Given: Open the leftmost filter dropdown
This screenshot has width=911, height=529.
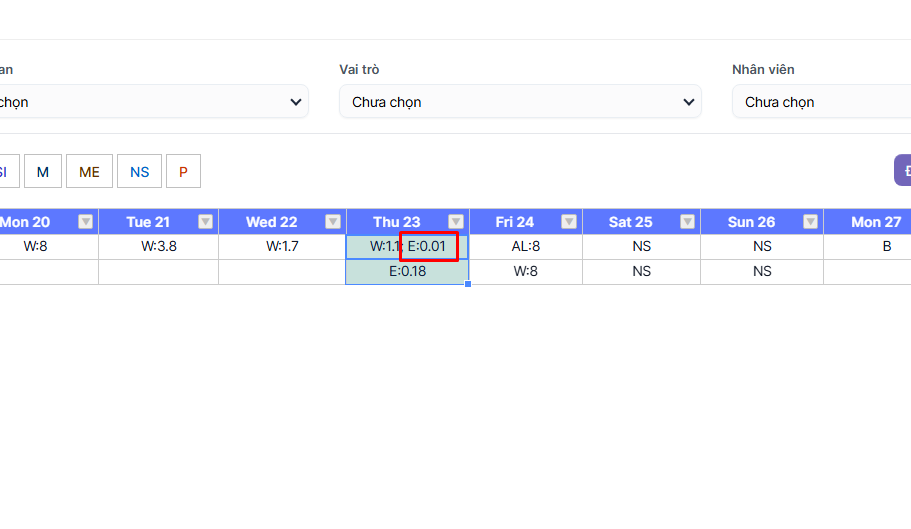Looking at the screenshot, I should point(150,102).
